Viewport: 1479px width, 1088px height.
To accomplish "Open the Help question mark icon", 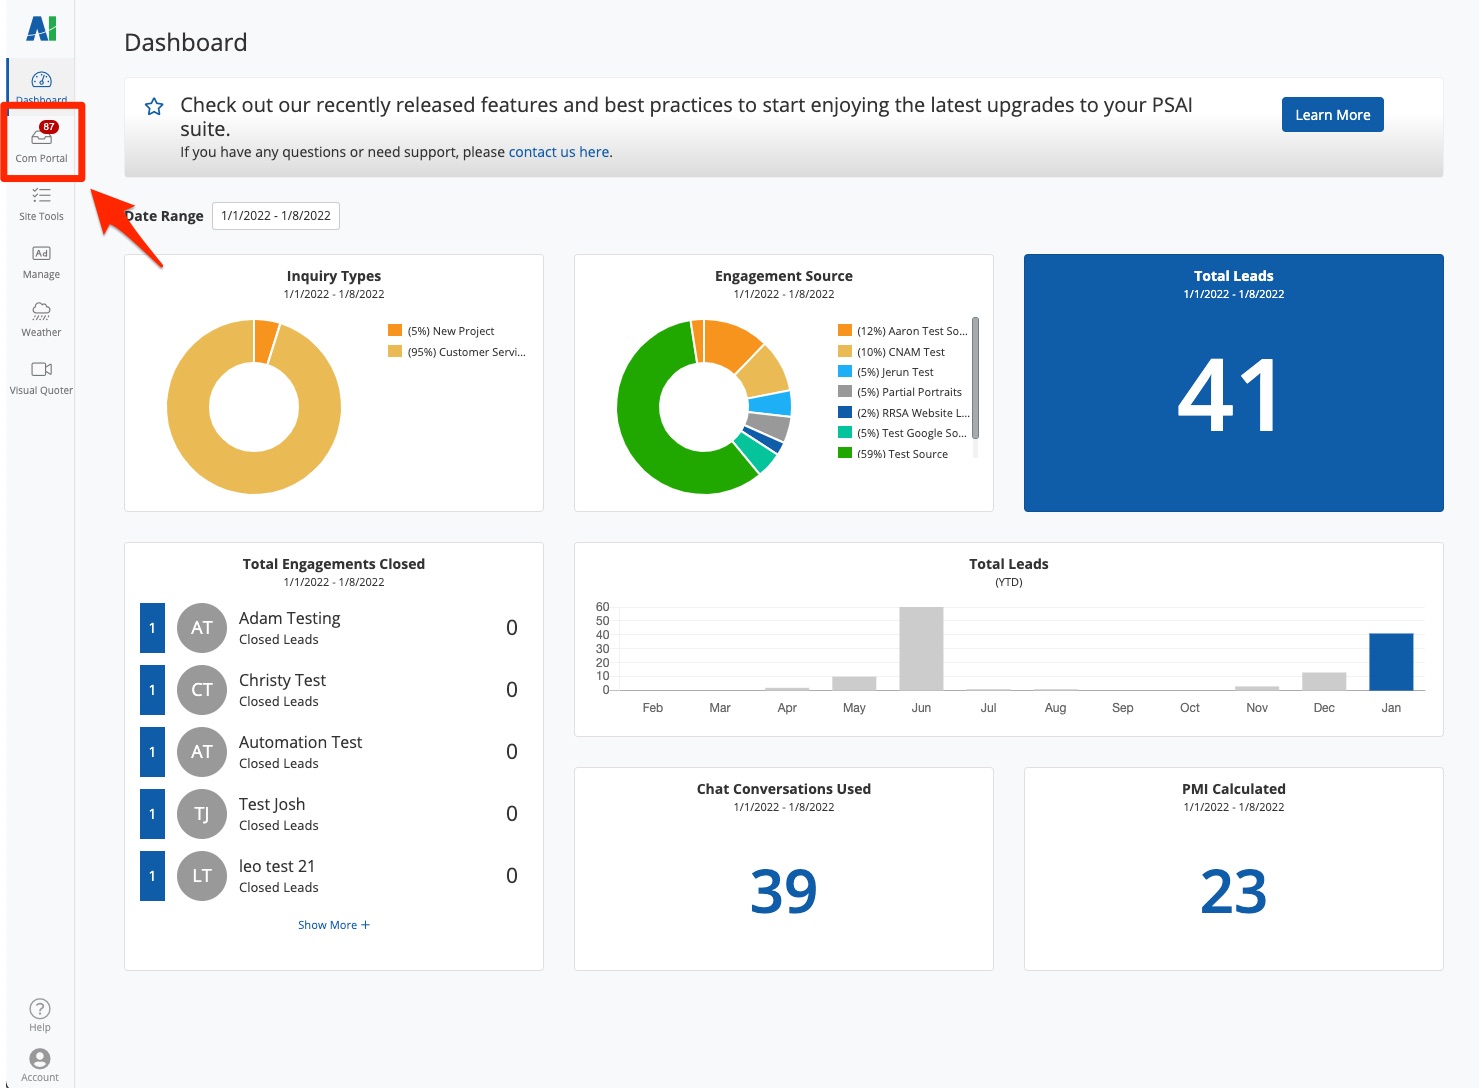I will (x=40, y=1009).
